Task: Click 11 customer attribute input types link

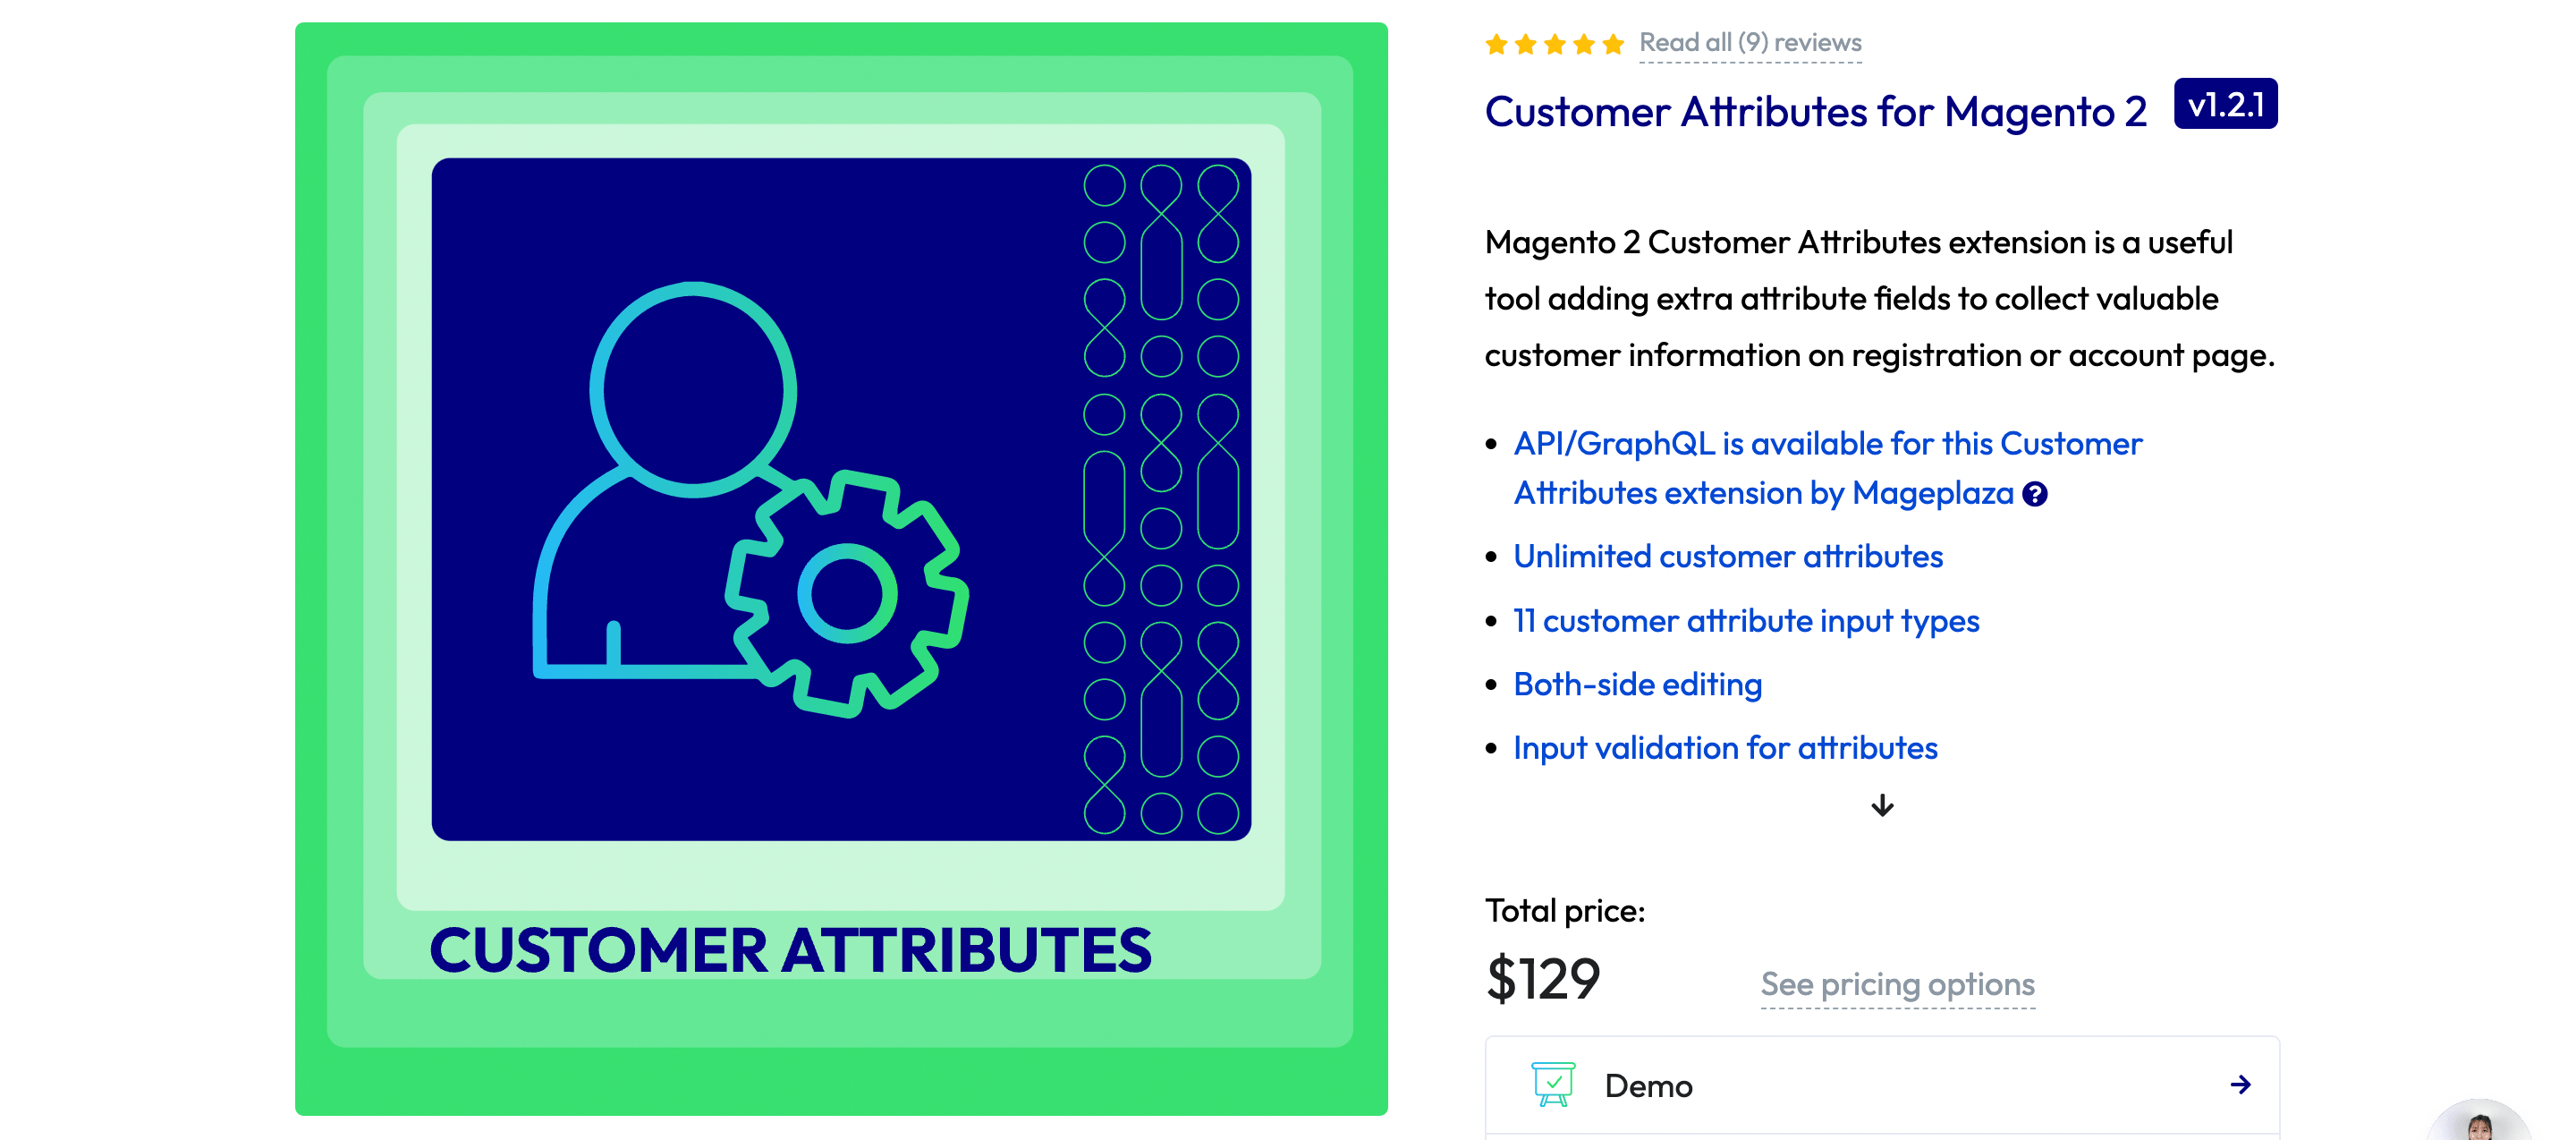Action: click(1745, 619)
